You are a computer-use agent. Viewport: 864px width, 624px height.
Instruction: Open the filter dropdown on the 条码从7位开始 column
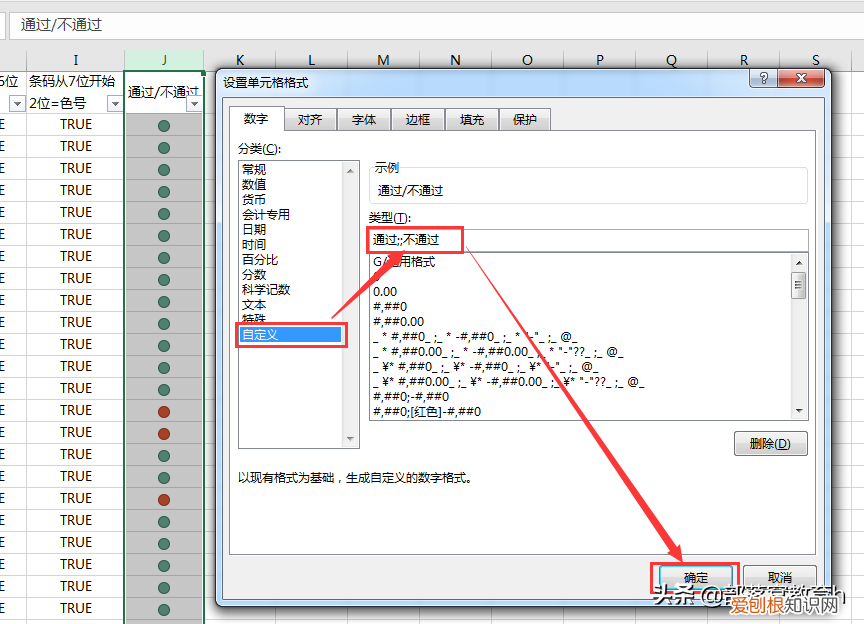pyautogui.click(x=115, y=104)
